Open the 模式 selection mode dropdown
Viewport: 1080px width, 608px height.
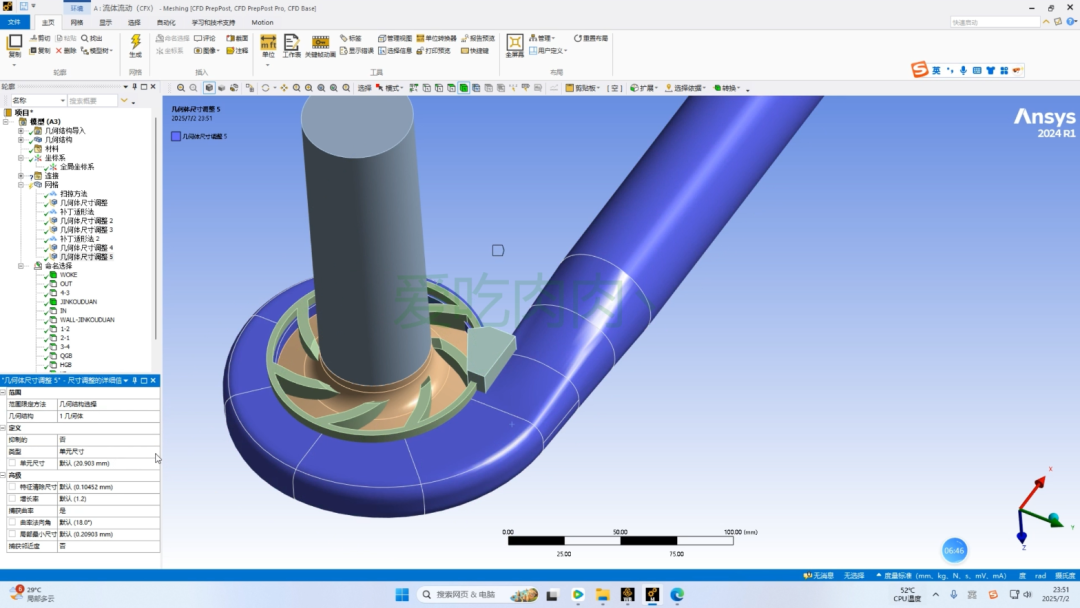click(x=390, y=88)
